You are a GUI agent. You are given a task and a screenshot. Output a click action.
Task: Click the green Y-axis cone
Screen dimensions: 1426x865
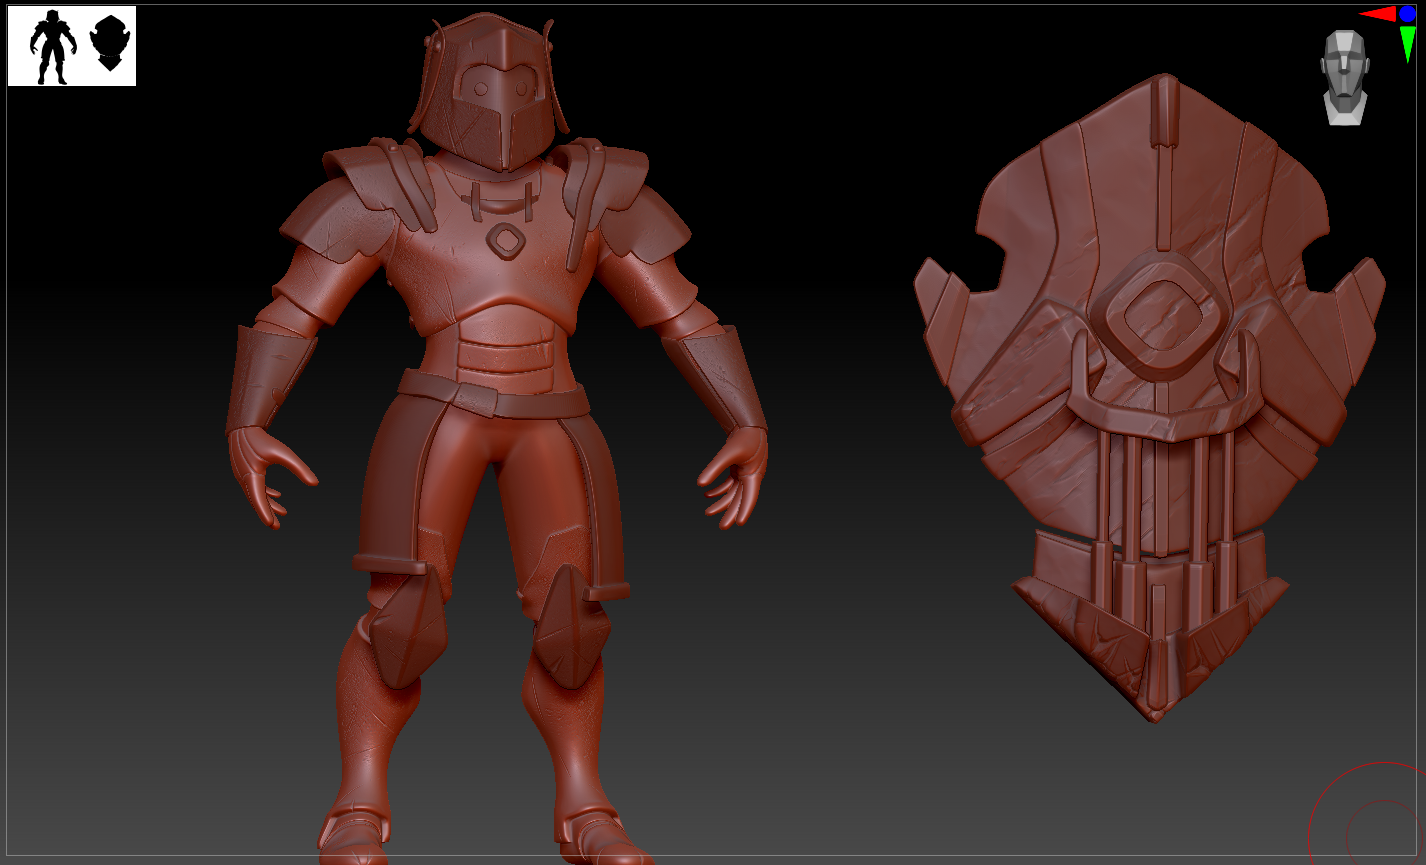(1408, 44)
